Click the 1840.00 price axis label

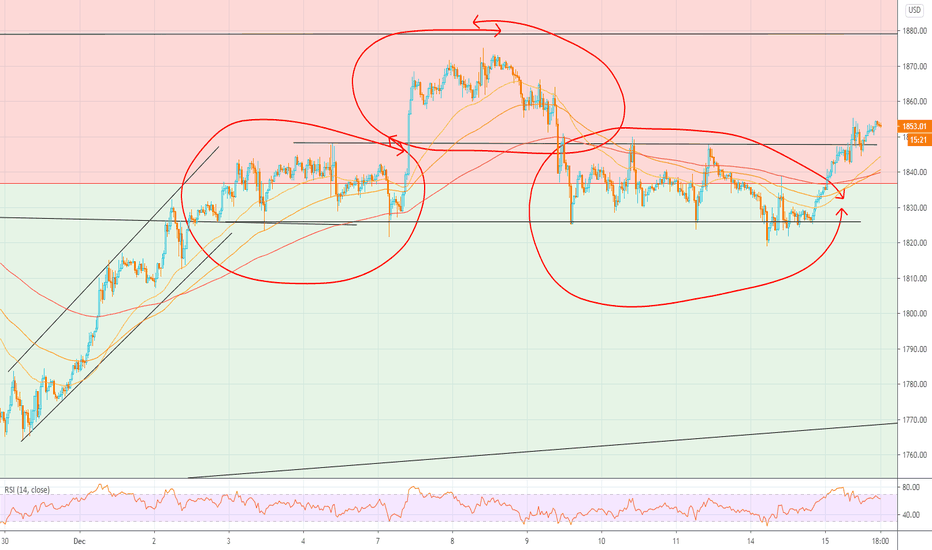click(914, 172)
